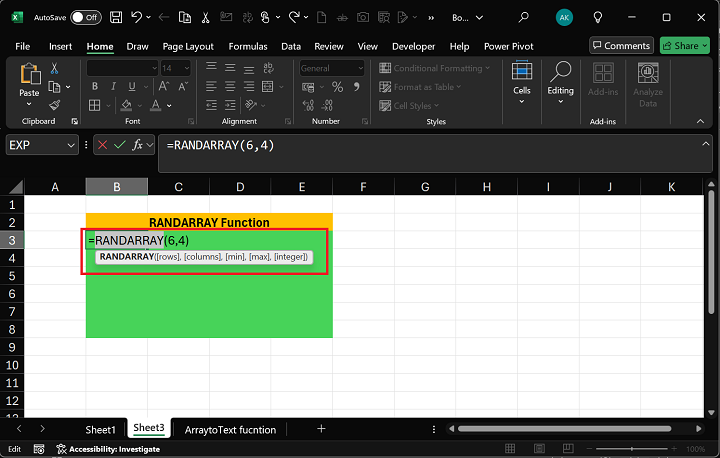Open the AK account avatar
720x458 pixels.
(564, 17)
